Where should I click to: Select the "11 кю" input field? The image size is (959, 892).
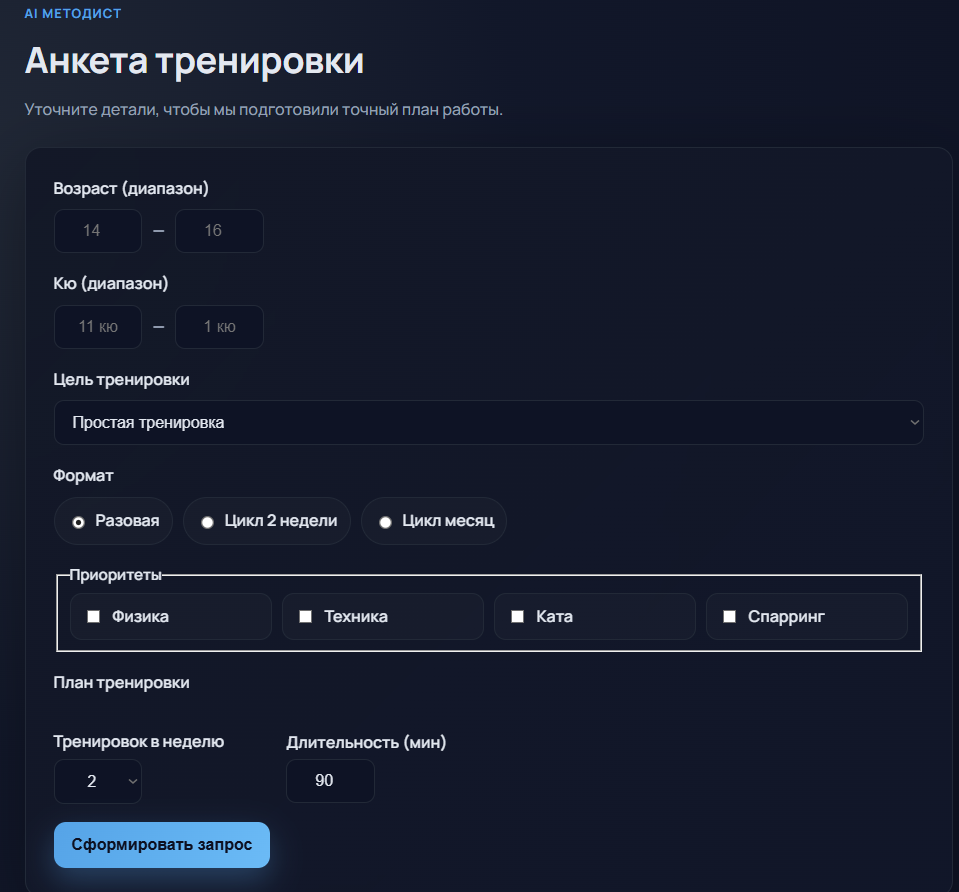[97, 326]
